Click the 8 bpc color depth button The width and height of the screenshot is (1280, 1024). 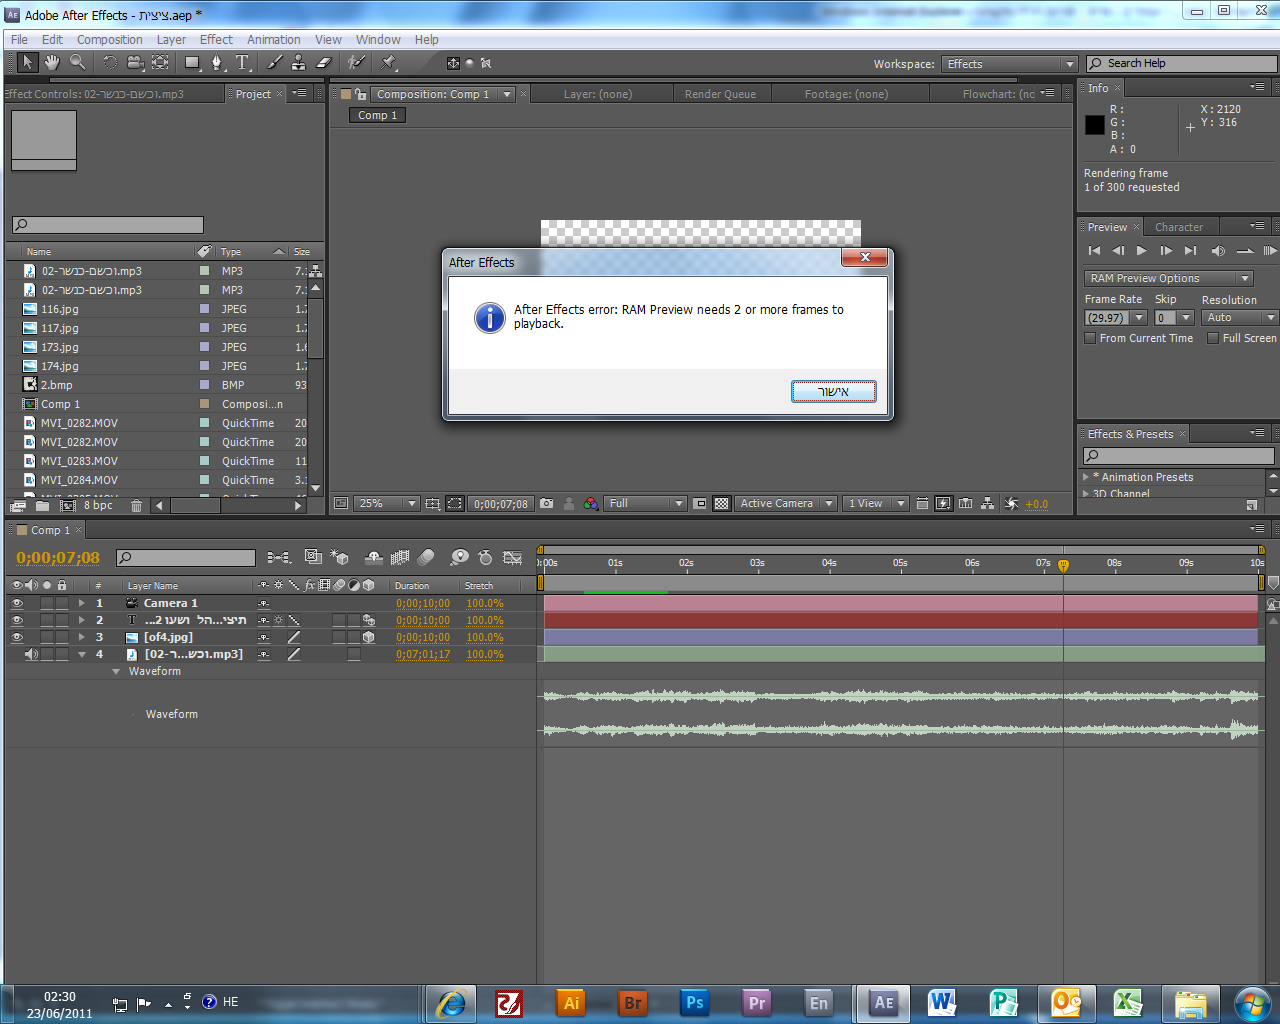(x=98, y=506)
